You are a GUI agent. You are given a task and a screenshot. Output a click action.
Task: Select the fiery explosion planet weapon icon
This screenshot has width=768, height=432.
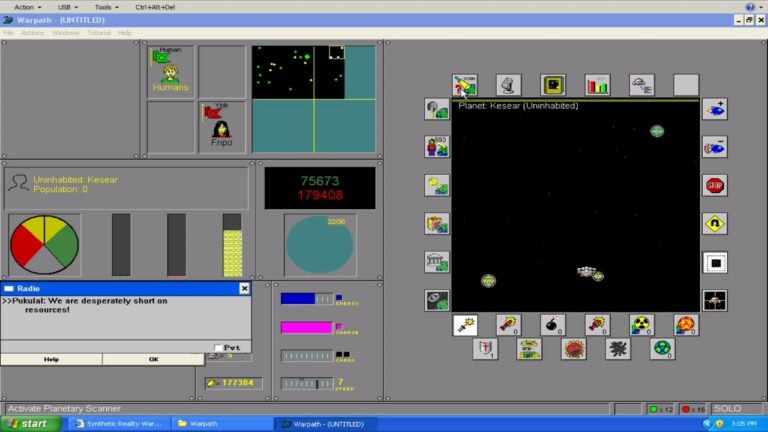pos(686,325)
